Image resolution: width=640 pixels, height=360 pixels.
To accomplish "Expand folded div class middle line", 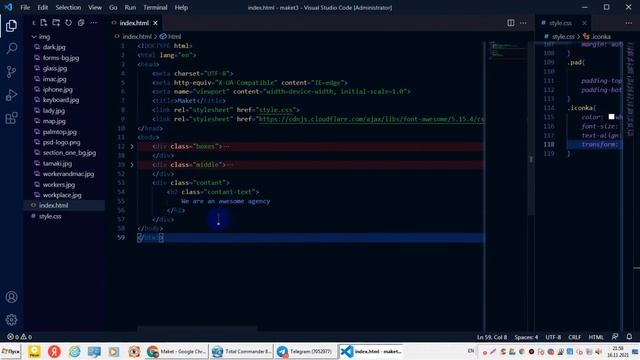I will [x=132, y=165].
